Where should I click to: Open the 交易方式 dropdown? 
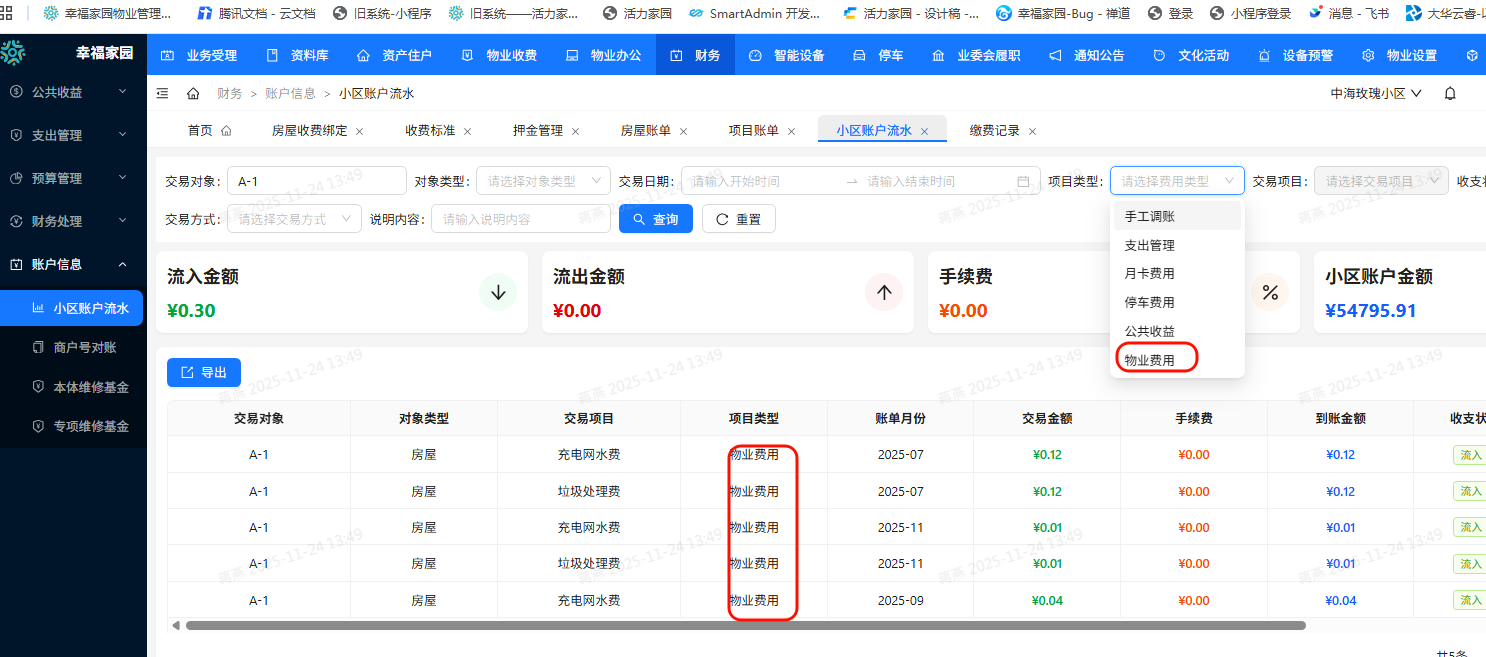(x=294, y=219)
